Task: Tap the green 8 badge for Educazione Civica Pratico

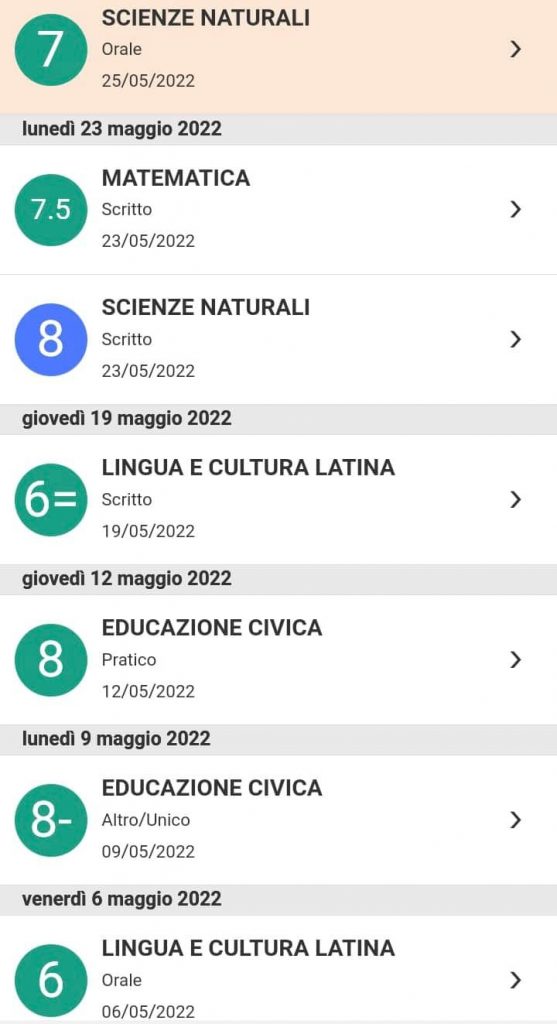Action: pos(51,660)
